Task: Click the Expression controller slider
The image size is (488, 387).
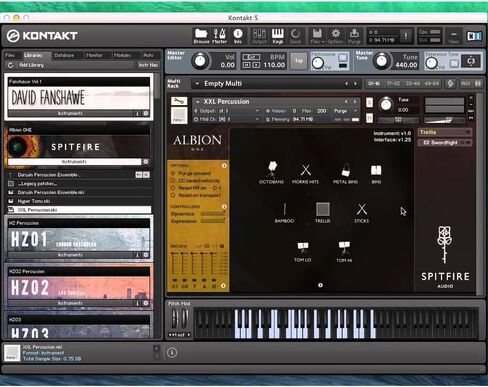Action: tap(213, 221)
